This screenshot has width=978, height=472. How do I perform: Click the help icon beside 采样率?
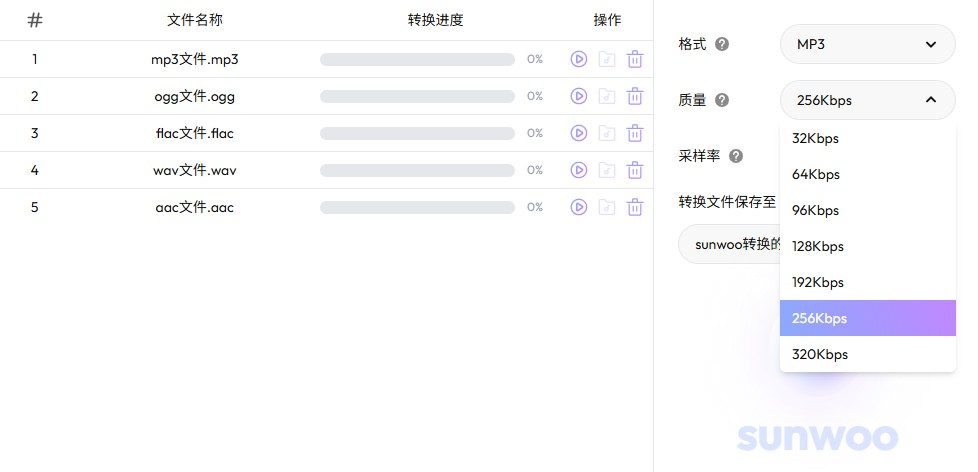pos(736,156)
